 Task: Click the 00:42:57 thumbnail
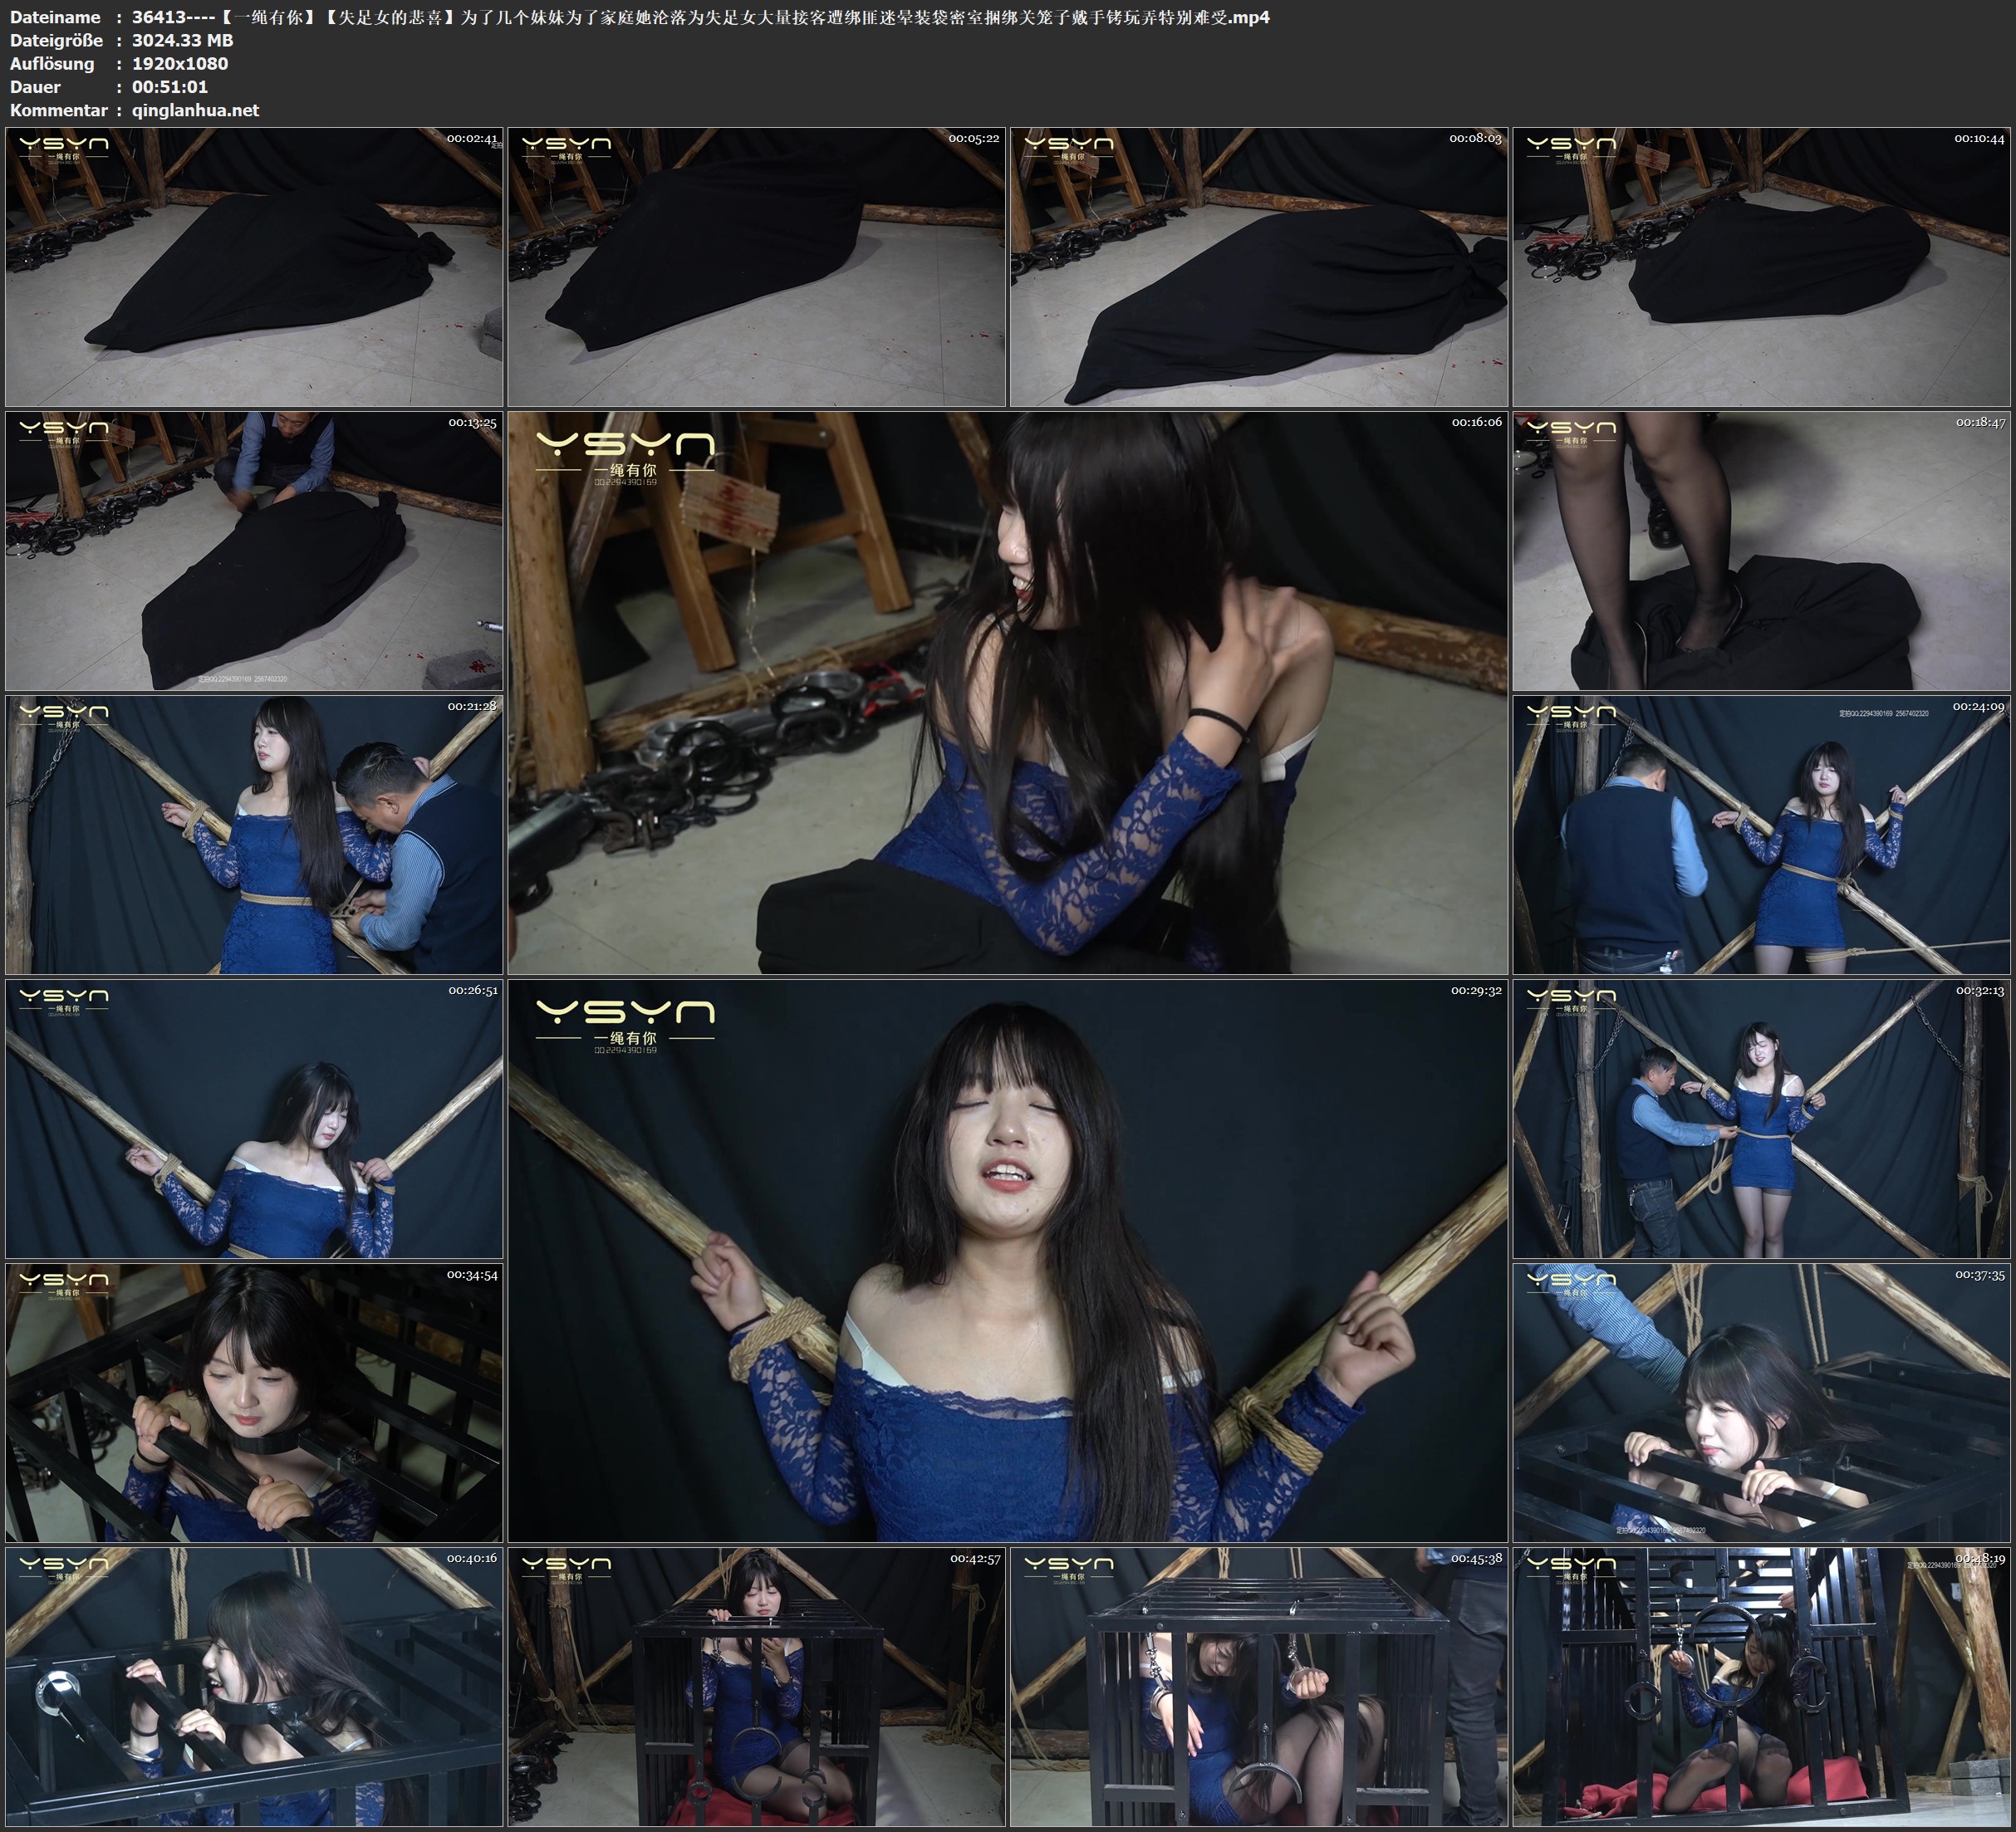tap(756, 1687)
